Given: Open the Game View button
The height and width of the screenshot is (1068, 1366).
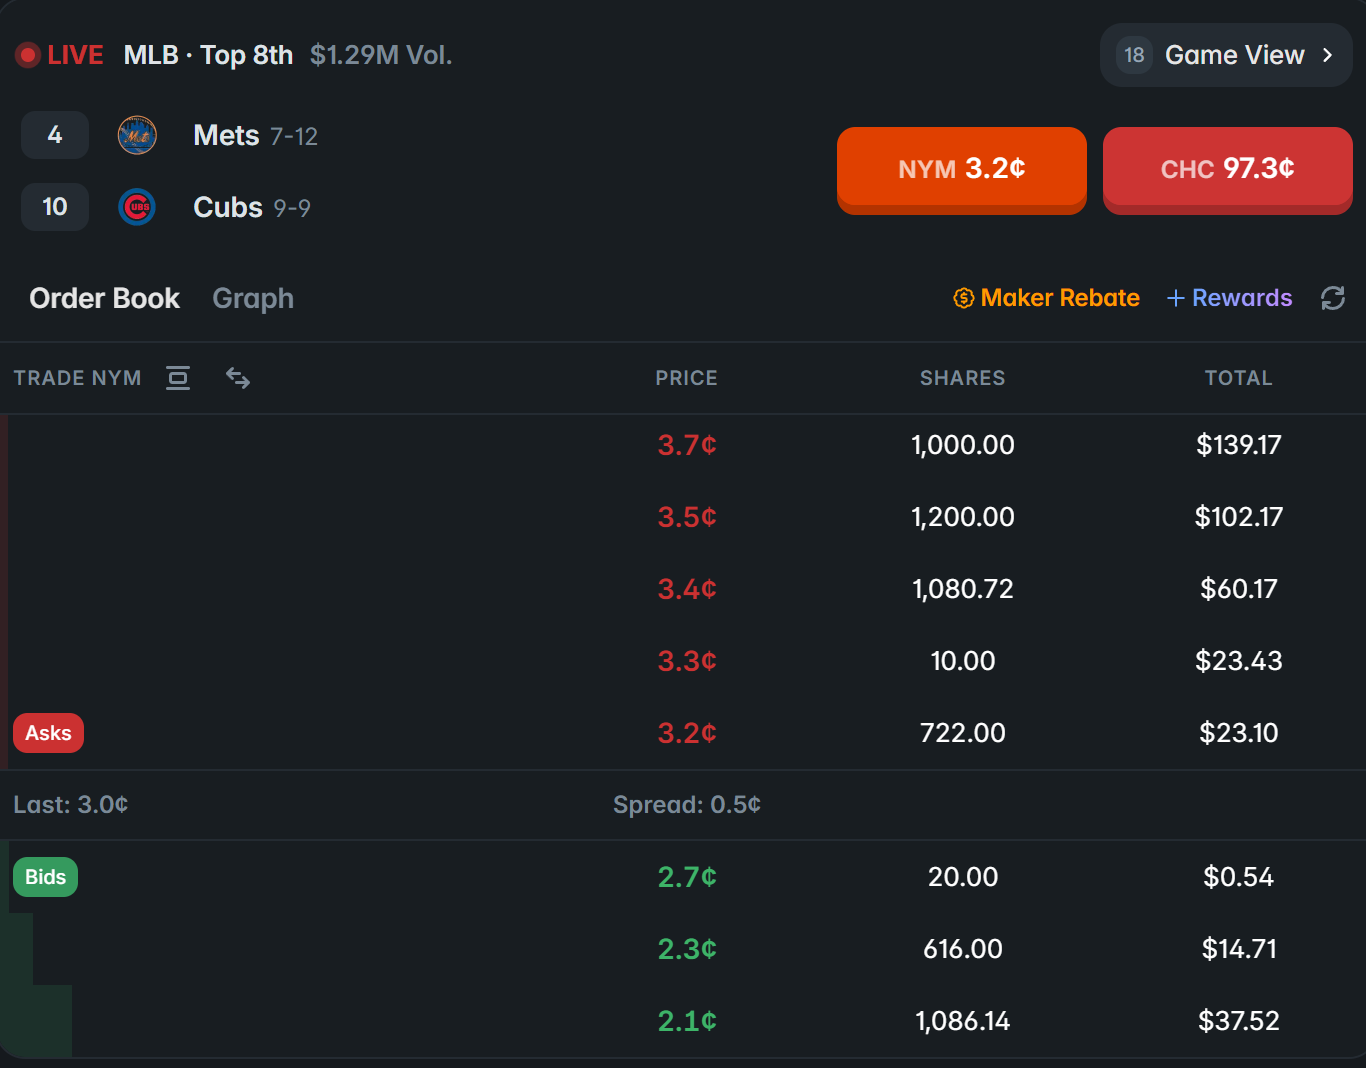Looking at the screenshot, I should click(1226, 55).
